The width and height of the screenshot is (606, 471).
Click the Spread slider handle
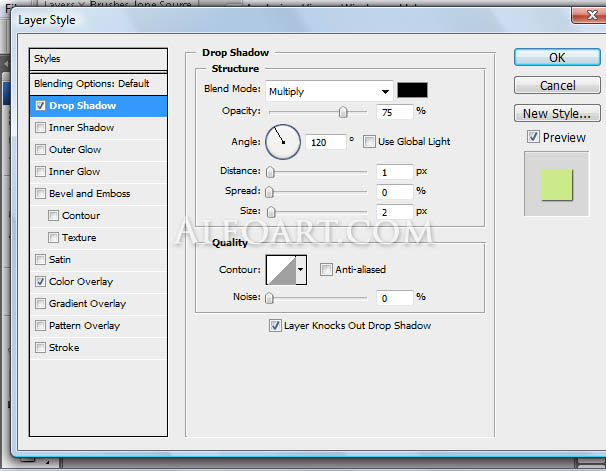[269, 192]
